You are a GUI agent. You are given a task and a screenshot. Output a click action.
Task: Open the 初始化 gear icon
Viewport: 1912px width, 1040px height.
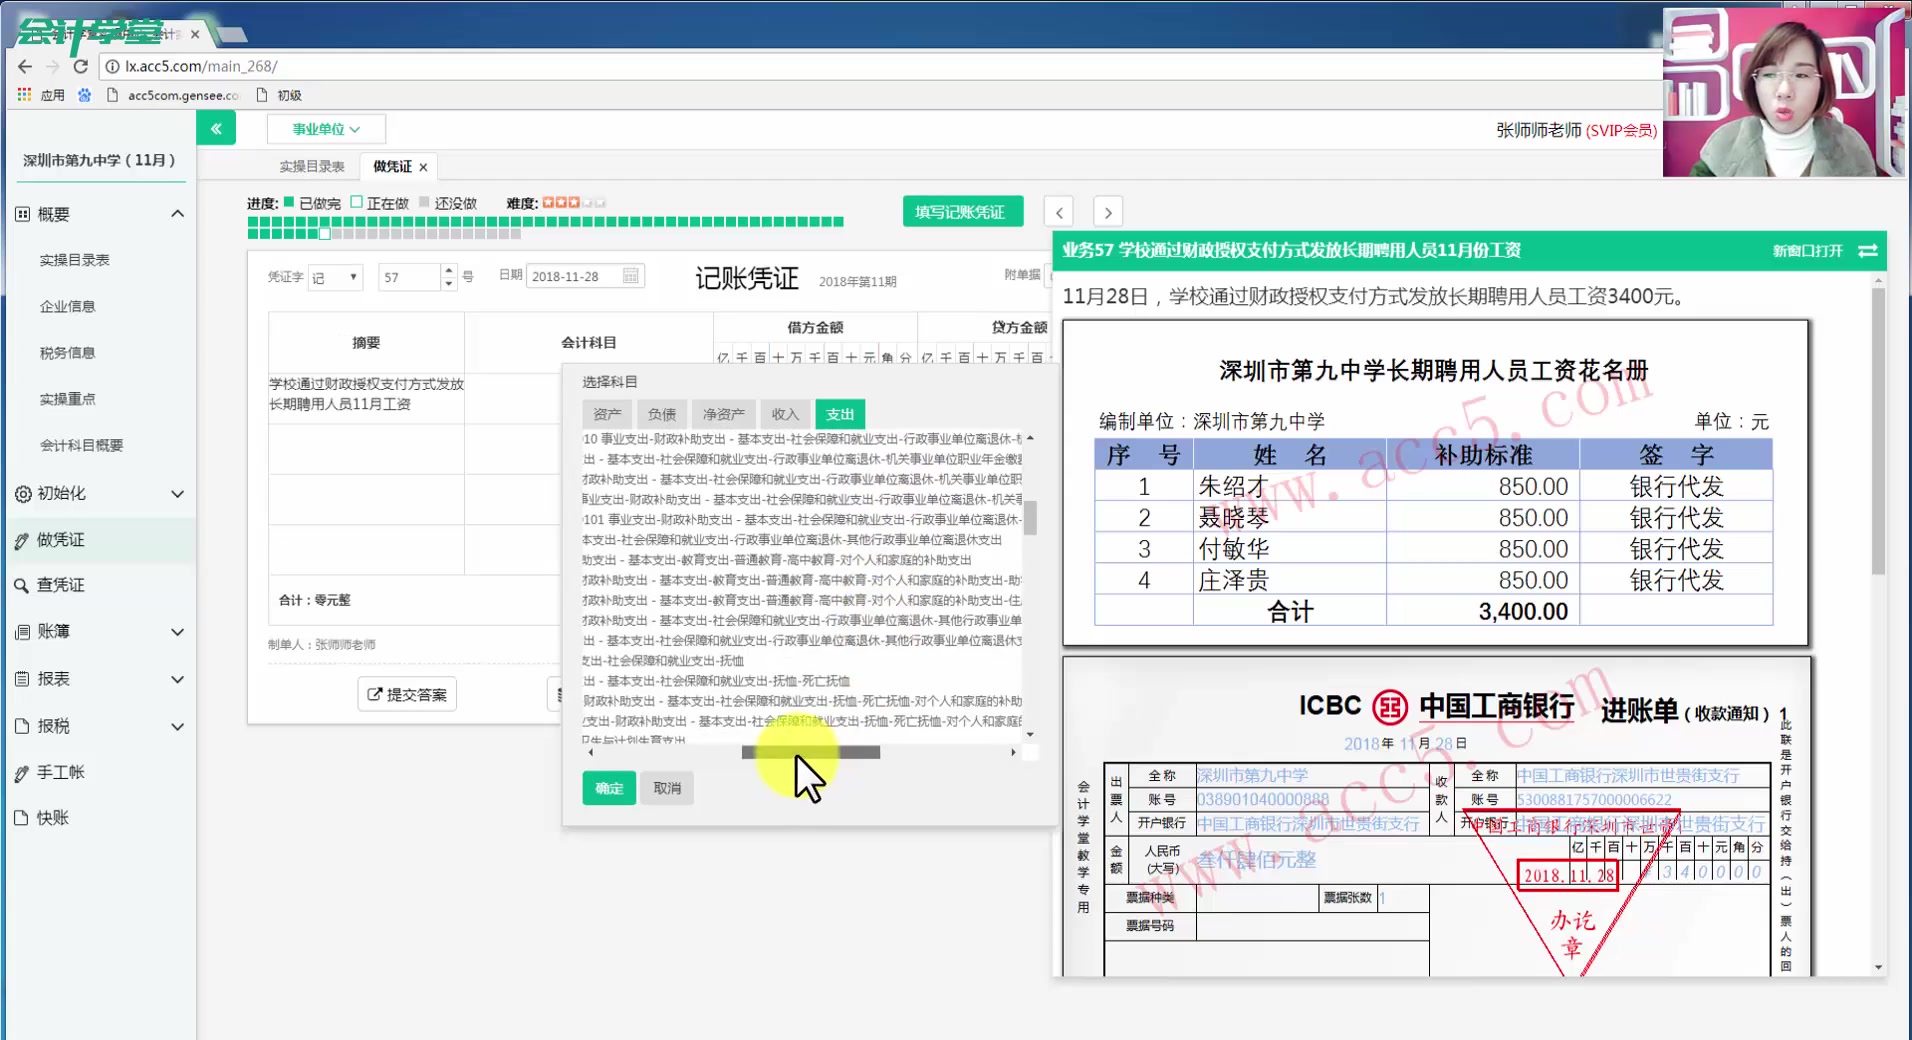[22, 493]
